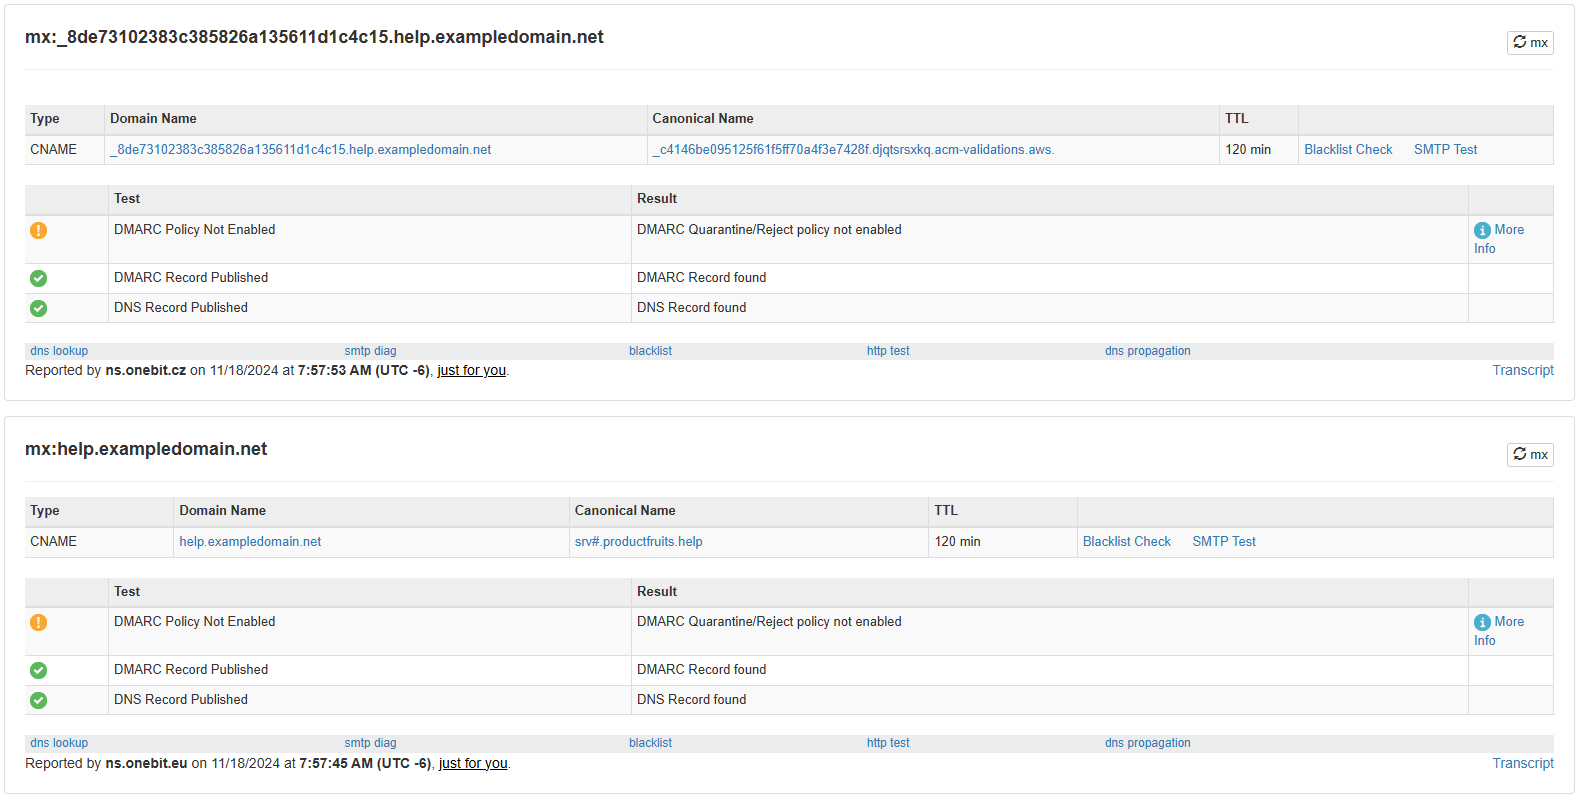This screenshot has width=1578, height=797.
Task: Click the mx refresh button for help.exampledomain.net
Action: 1529,454
